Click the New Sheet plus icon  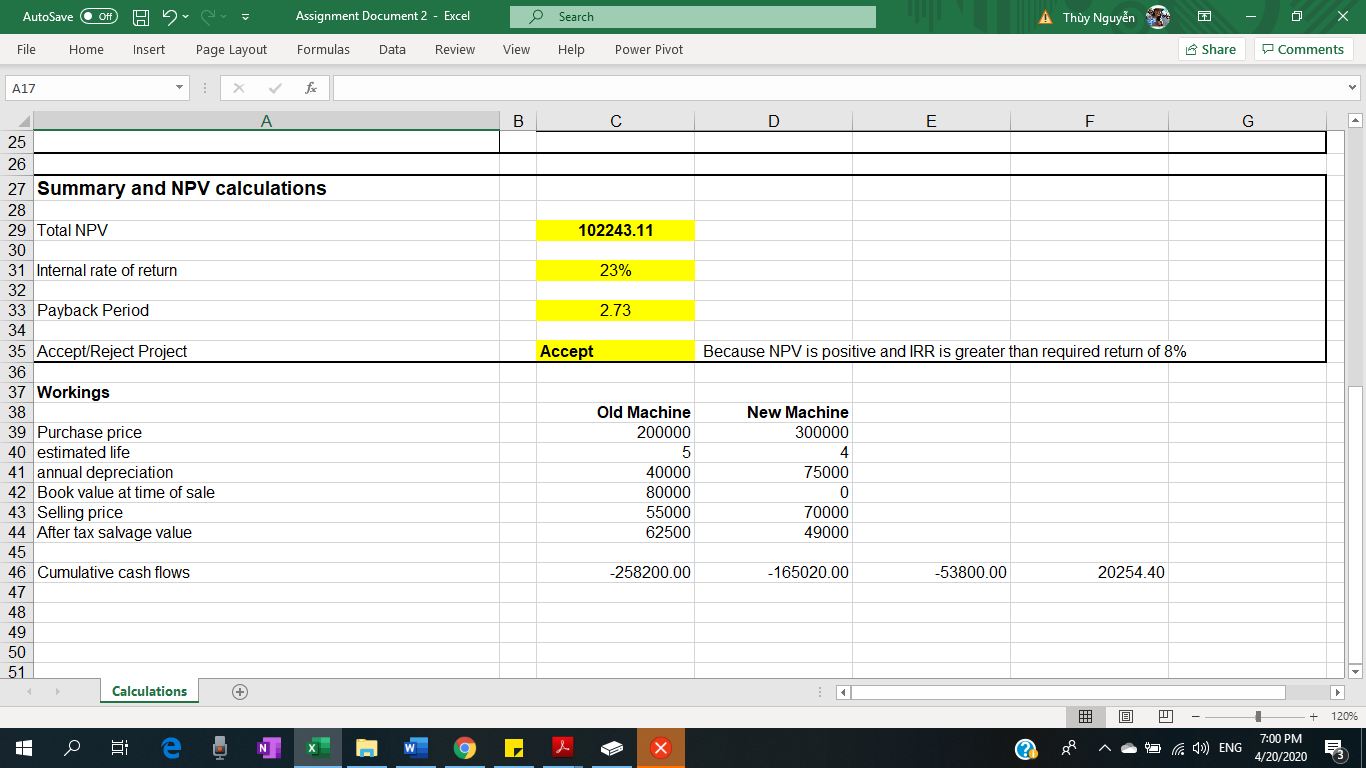240,691
